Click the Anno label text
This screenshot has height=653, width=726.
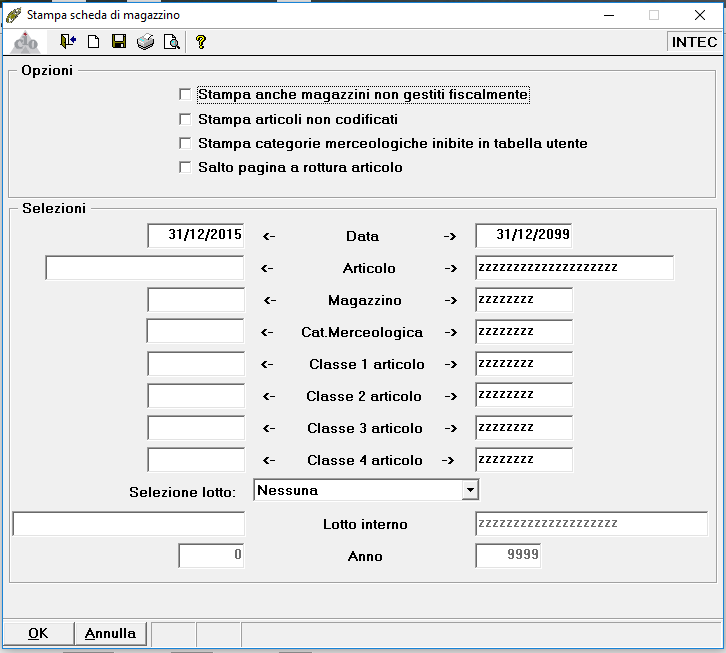point(365,556)
